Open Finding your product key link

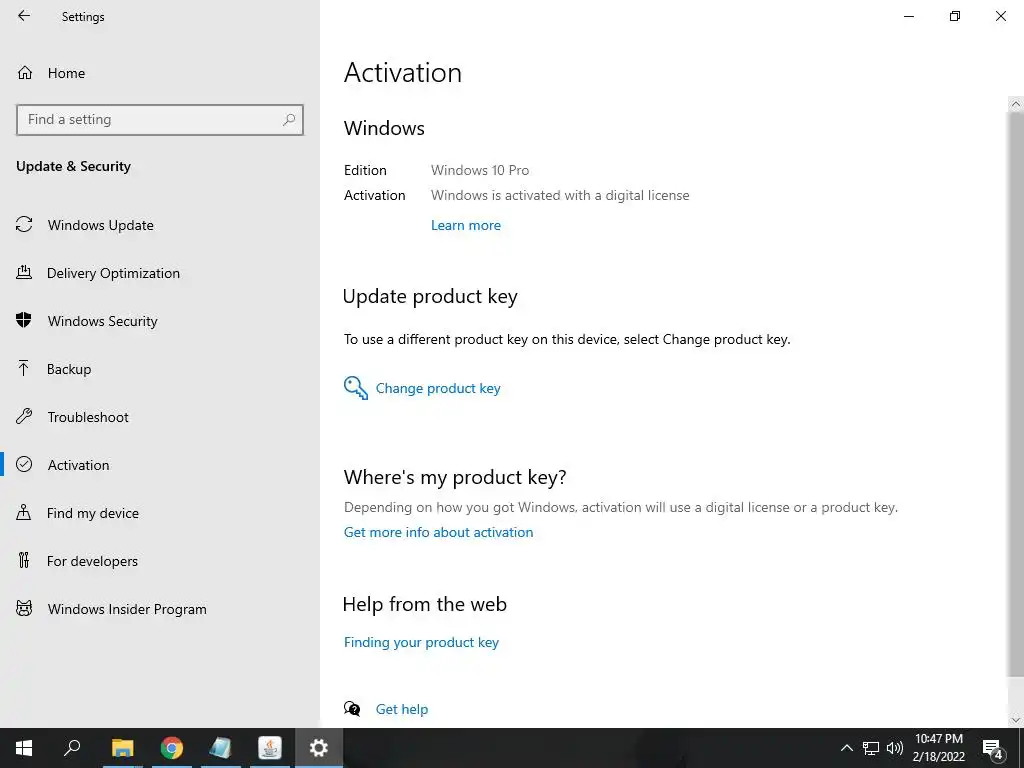(421, 643)
